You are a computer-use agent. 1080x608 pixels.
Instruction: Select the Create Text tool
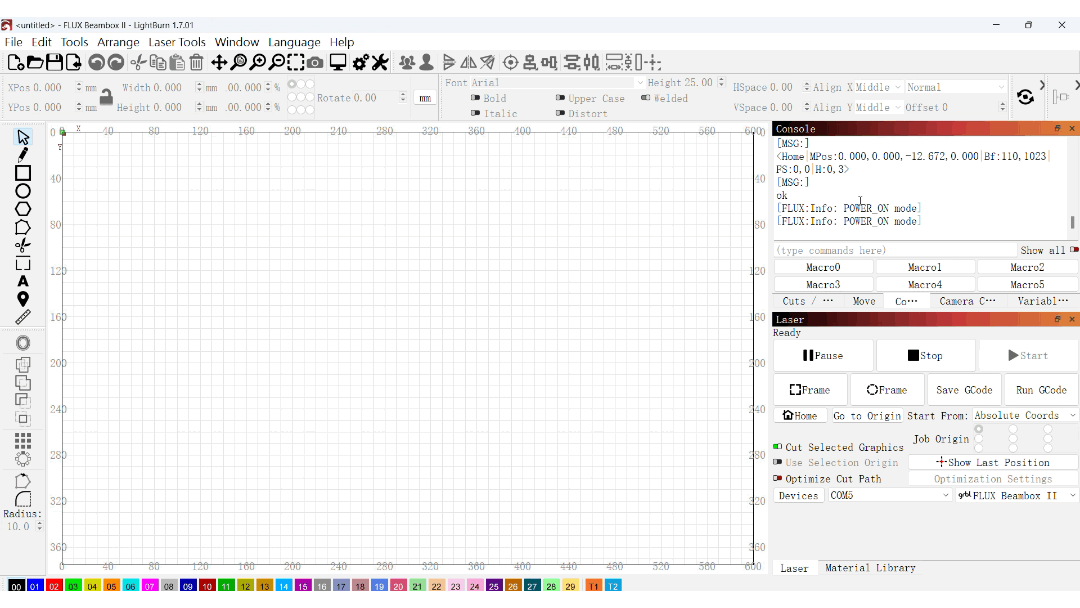coord(23,281)
